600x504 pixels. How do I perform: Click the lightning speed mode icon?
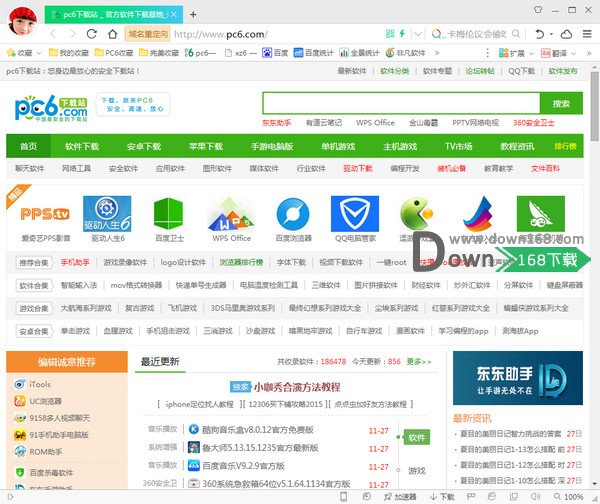point(402,34)
